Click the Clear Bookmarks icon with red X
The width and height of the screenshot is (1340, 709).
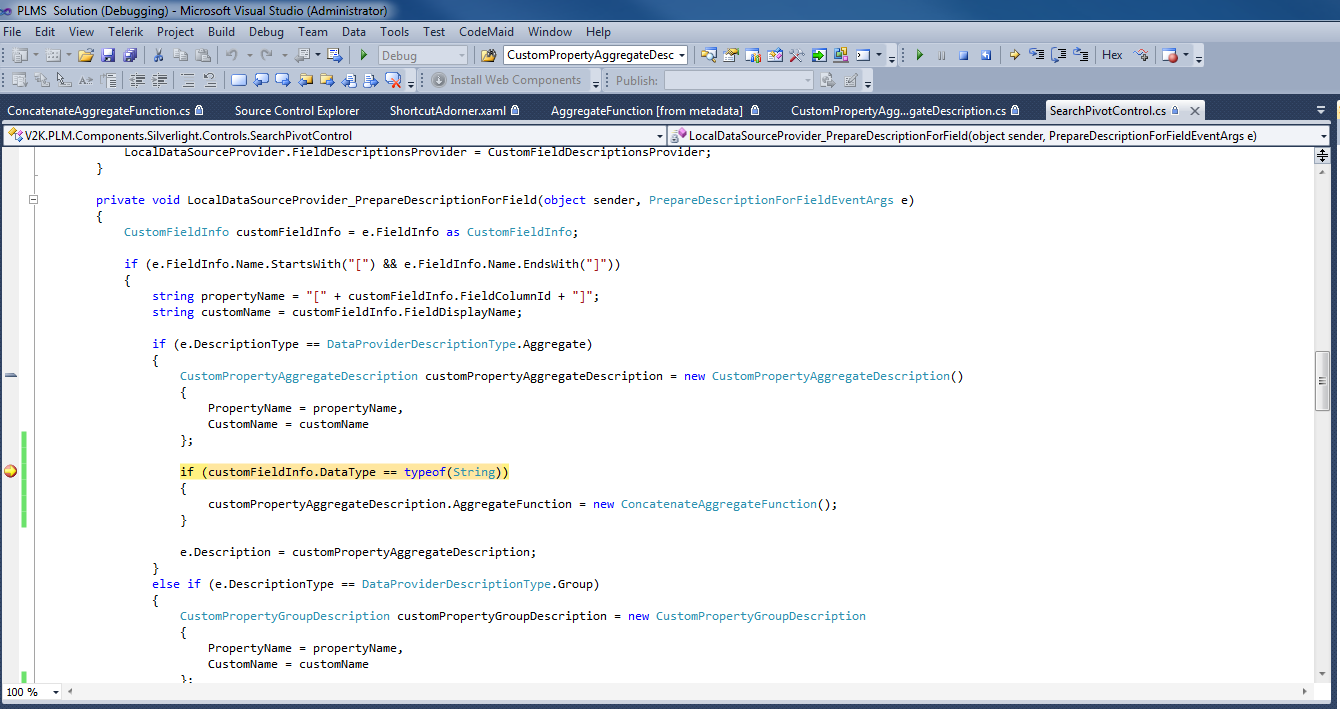pyautogui.click(x=393, y=80)
